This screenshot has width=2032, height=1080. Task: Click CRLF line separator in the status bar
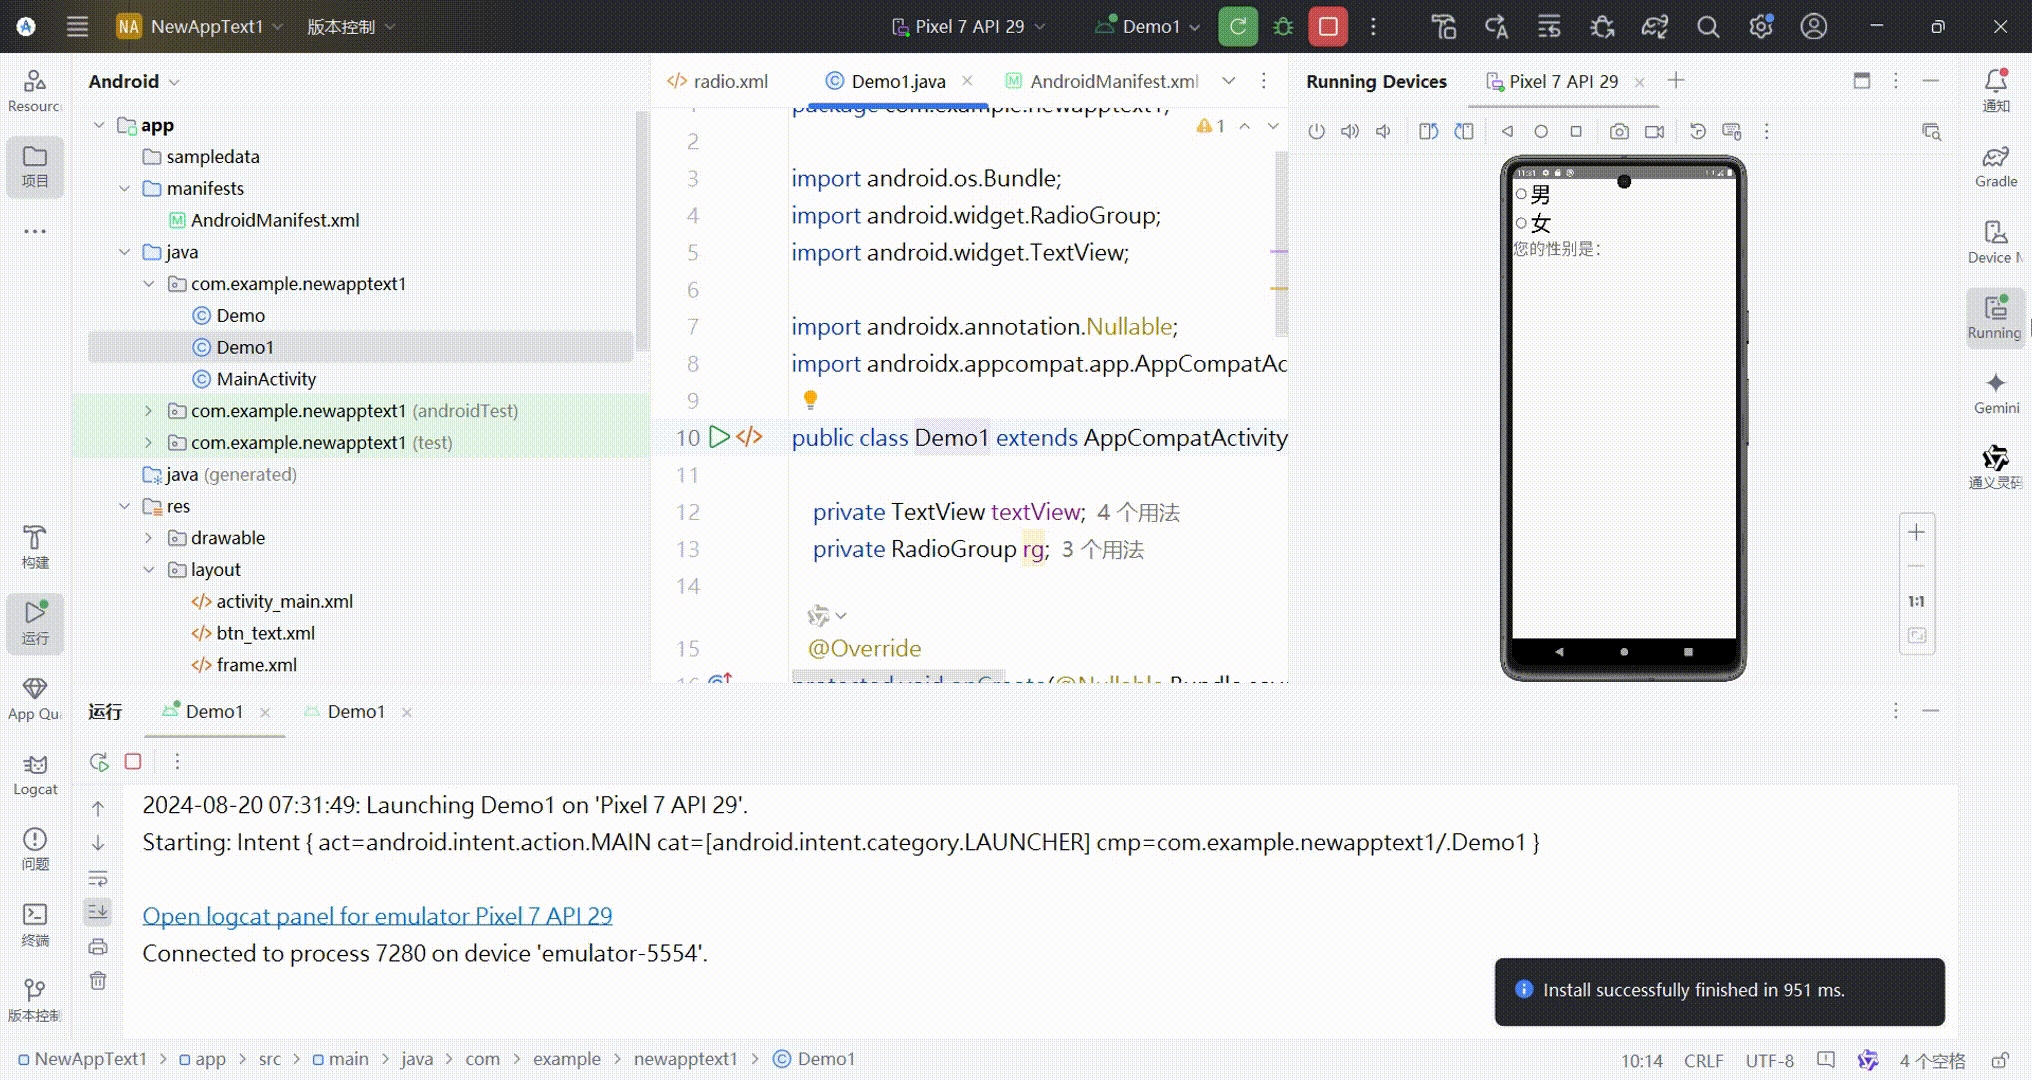[x=1703, y=1060]
